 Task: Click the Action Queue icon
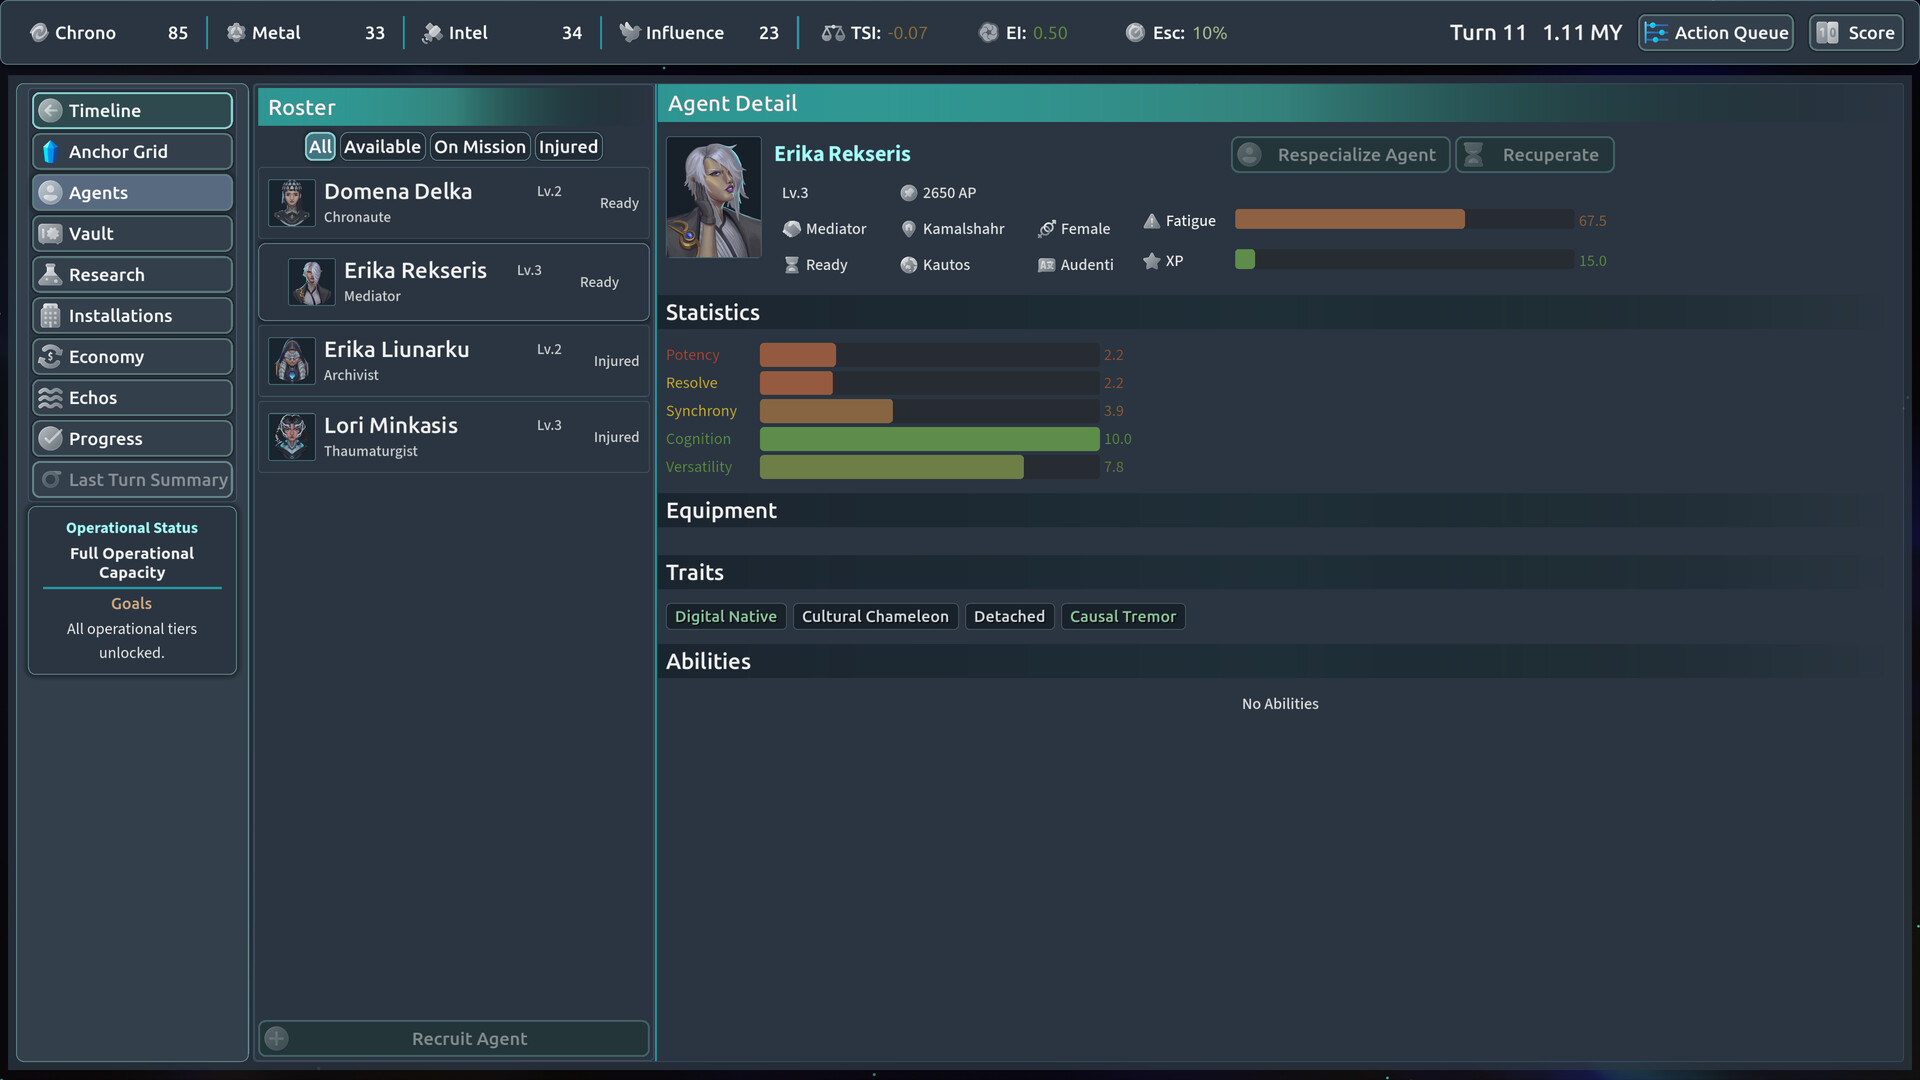pos(1656,33)
